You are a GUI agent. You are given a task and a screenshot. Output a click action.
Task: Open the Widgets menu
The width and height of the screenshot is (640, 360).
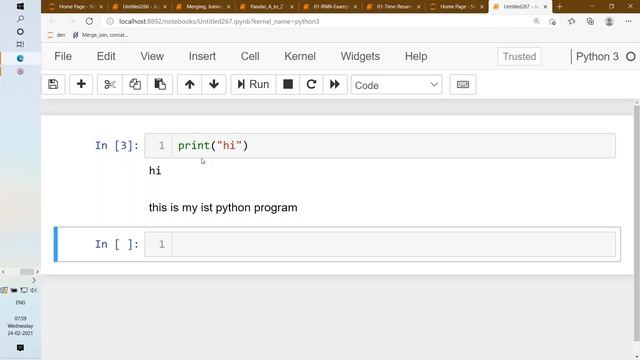pos(360,56)
